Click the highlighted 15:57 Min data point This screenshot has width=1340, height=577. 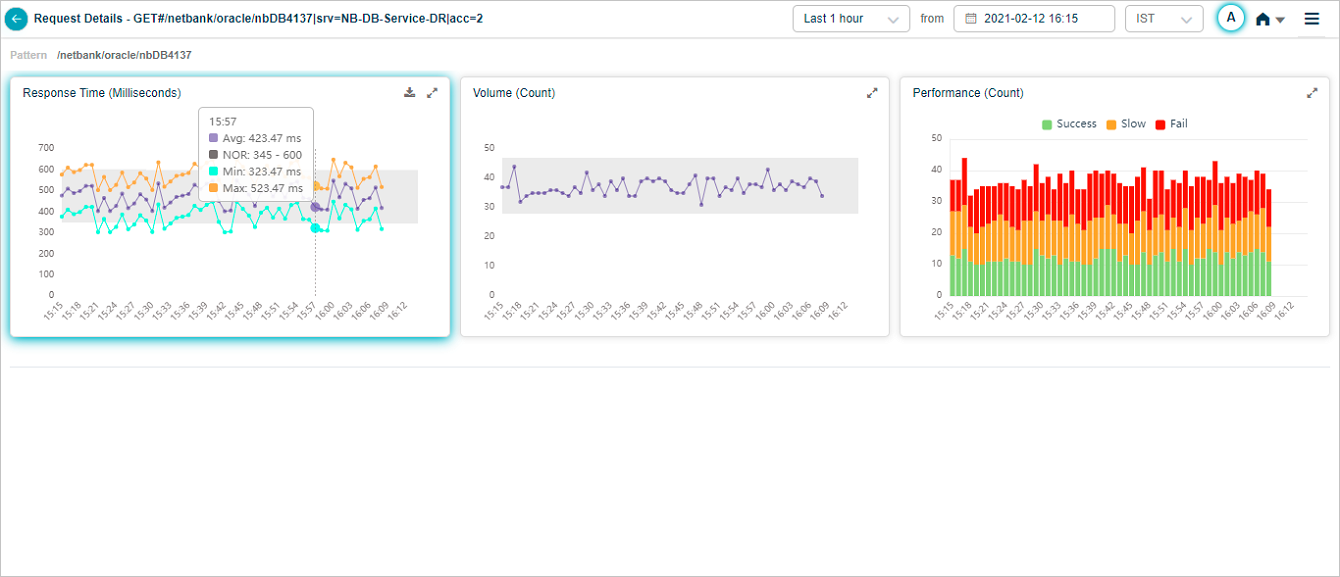315,228
